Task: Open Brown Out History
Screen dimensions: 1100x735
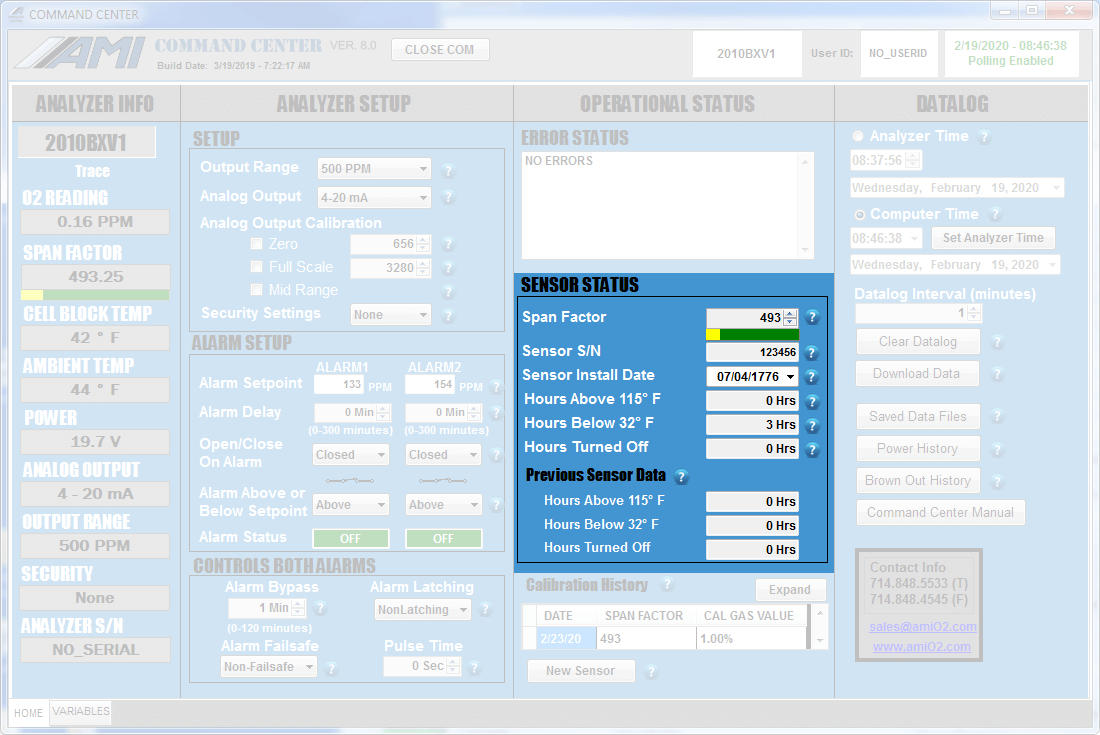Action: coord(918,480)
